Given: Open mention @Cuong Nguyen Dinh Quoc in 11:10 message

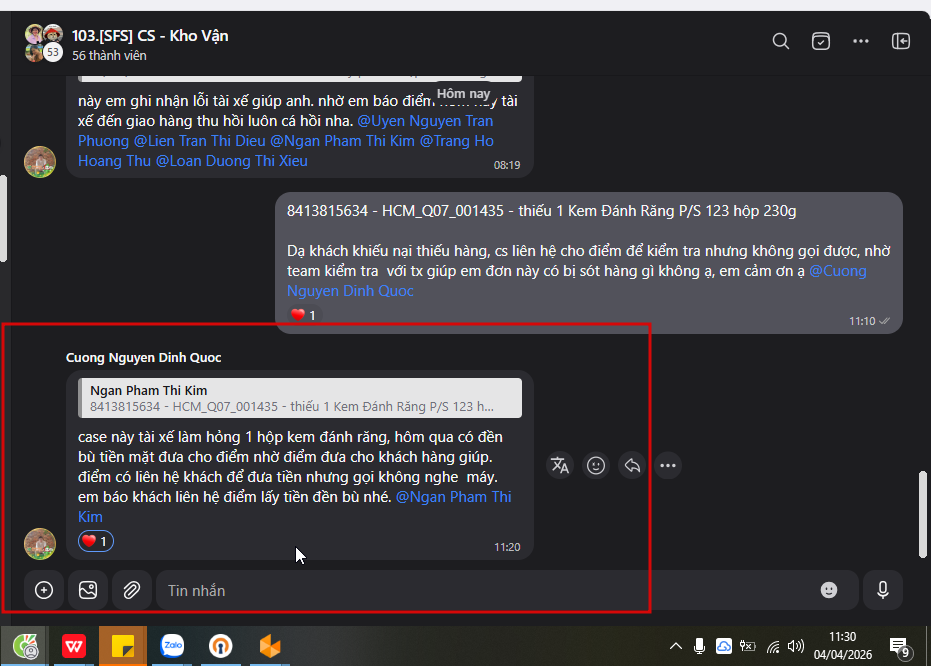Looking at the screenshot, I should click(x=837, y=271).
